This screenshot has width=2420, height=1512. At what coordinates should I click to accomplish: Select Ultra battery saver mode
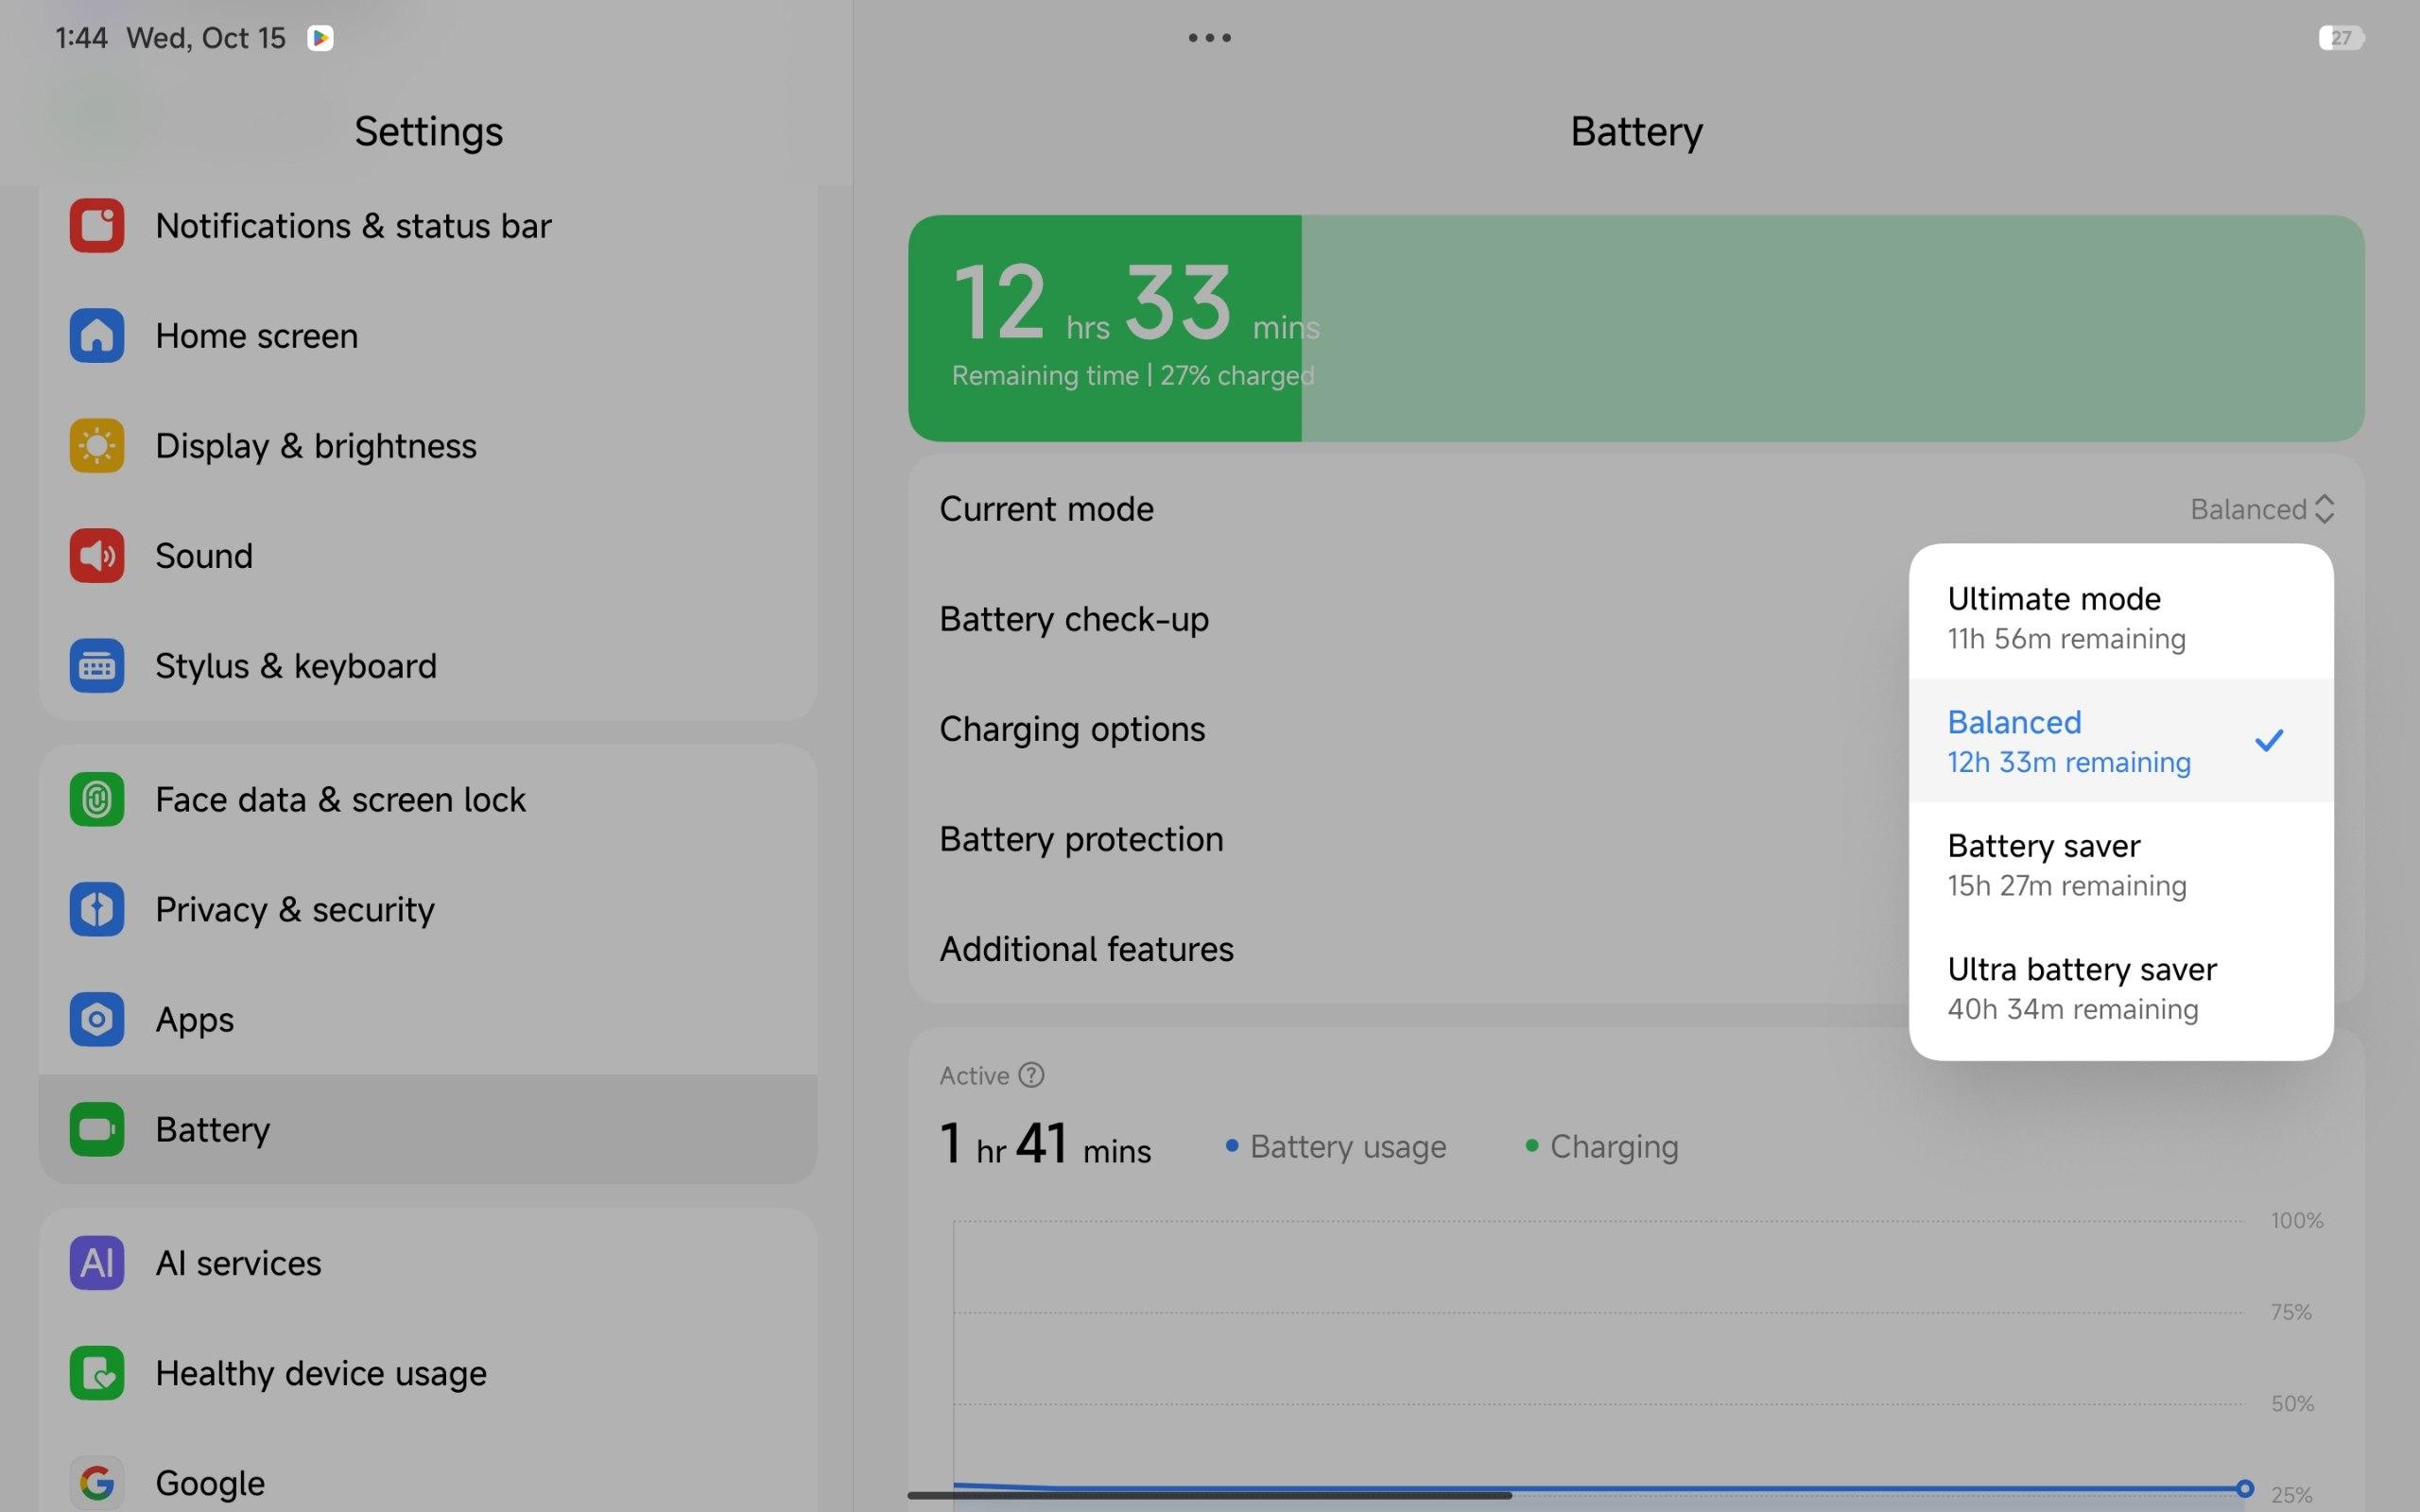click(x=2120, y=988)
